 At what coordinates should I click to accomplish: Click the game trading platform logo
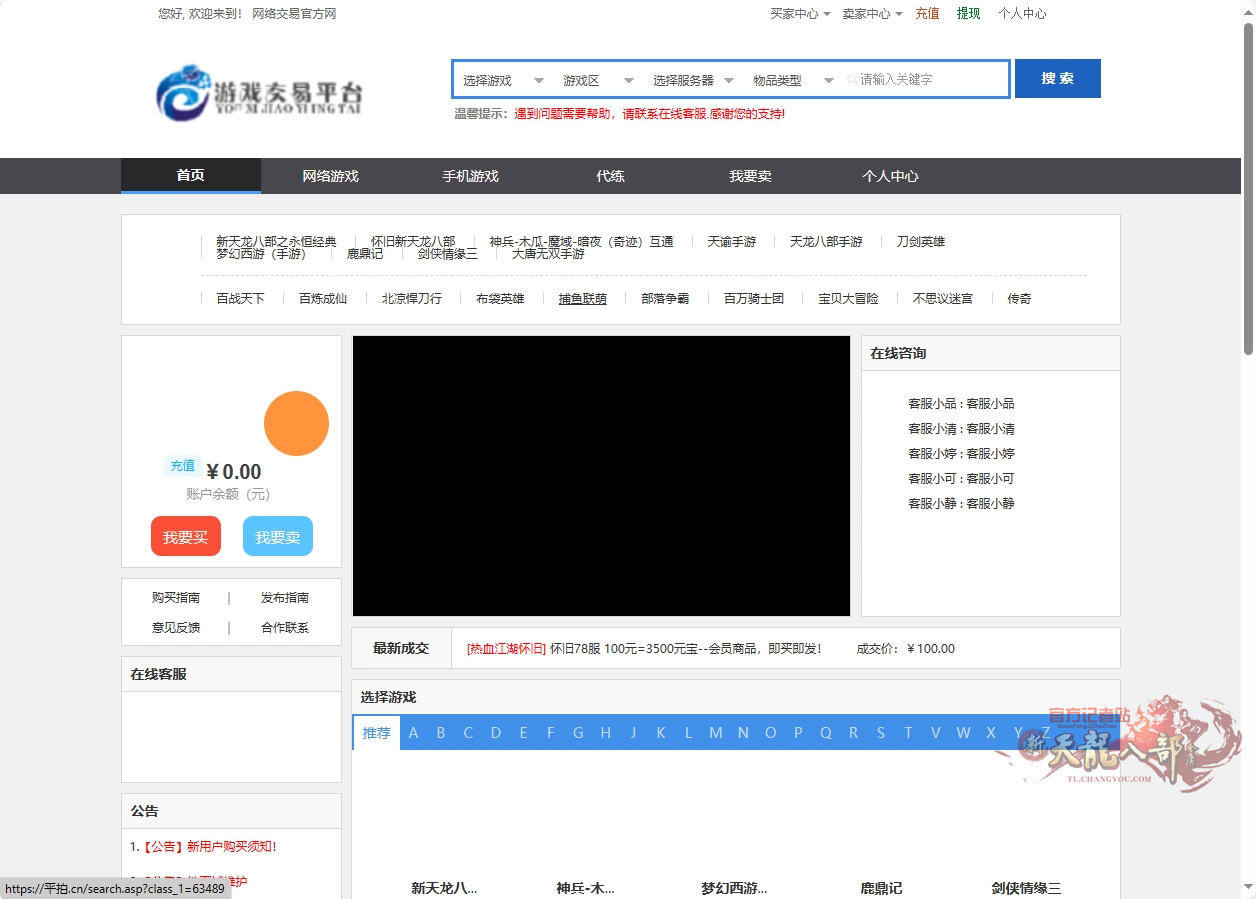click(259, 93)
